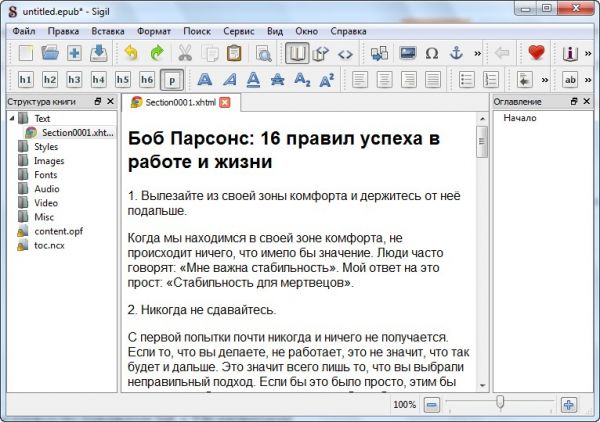Toggle Book View mode button

297,53
